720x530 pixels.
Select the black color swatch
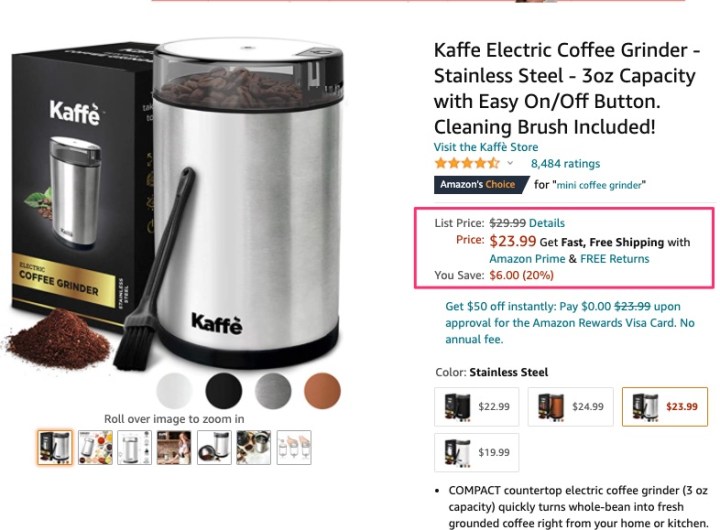[x=224, y=390]
